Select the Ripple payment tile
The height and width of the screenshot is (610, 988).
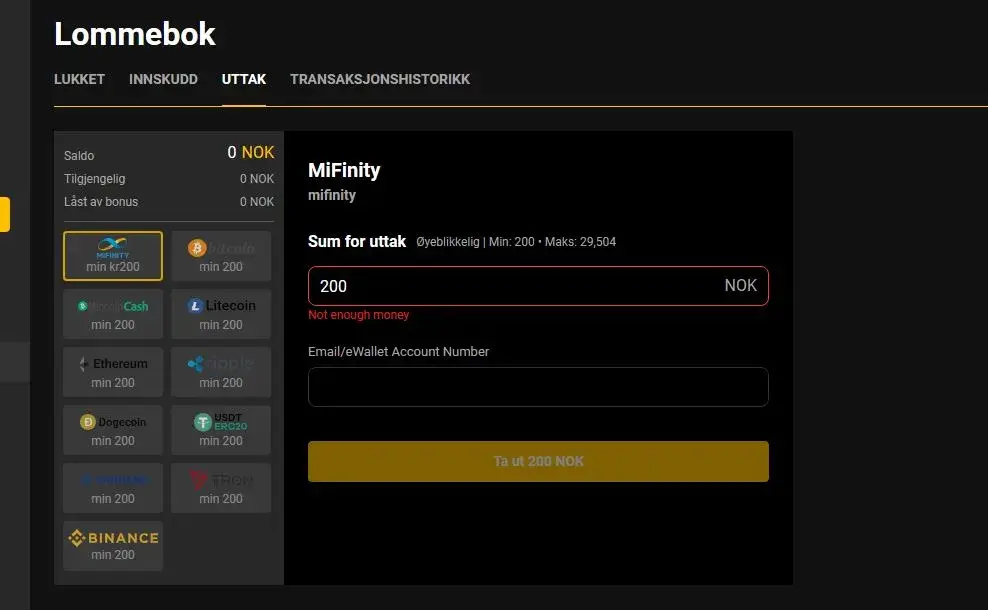click(221, 372)
